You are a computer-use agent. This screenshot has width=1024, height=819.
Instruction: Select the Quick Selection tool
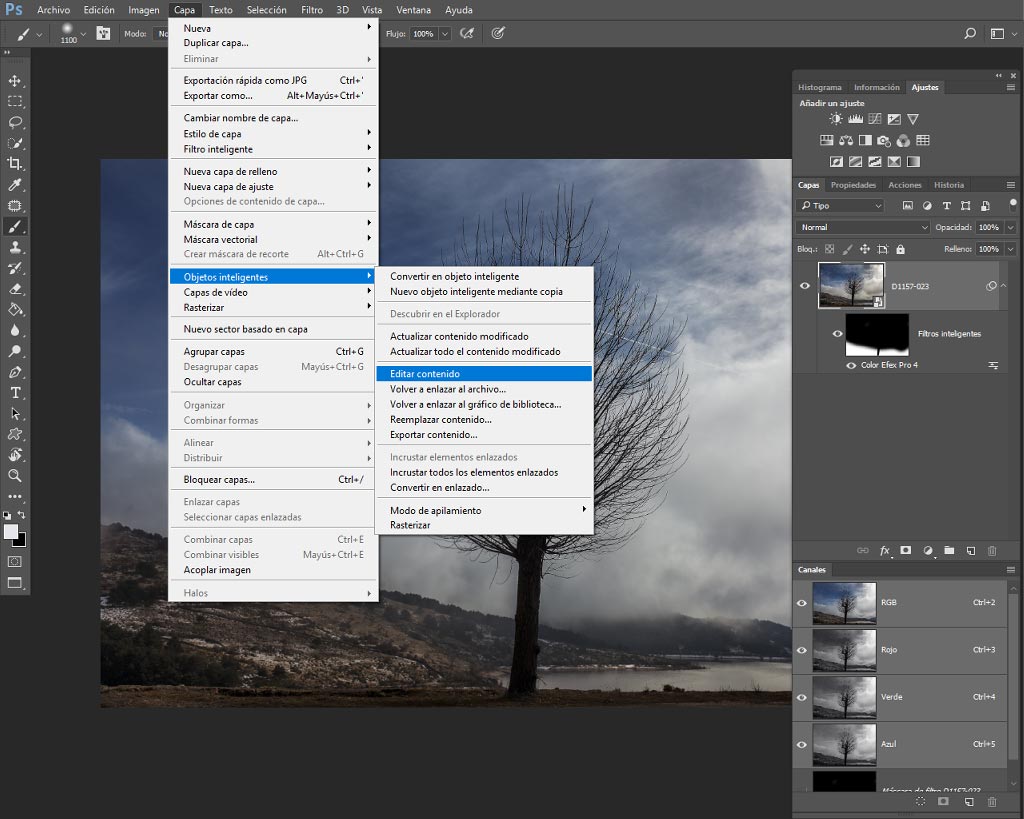point(14,144)
